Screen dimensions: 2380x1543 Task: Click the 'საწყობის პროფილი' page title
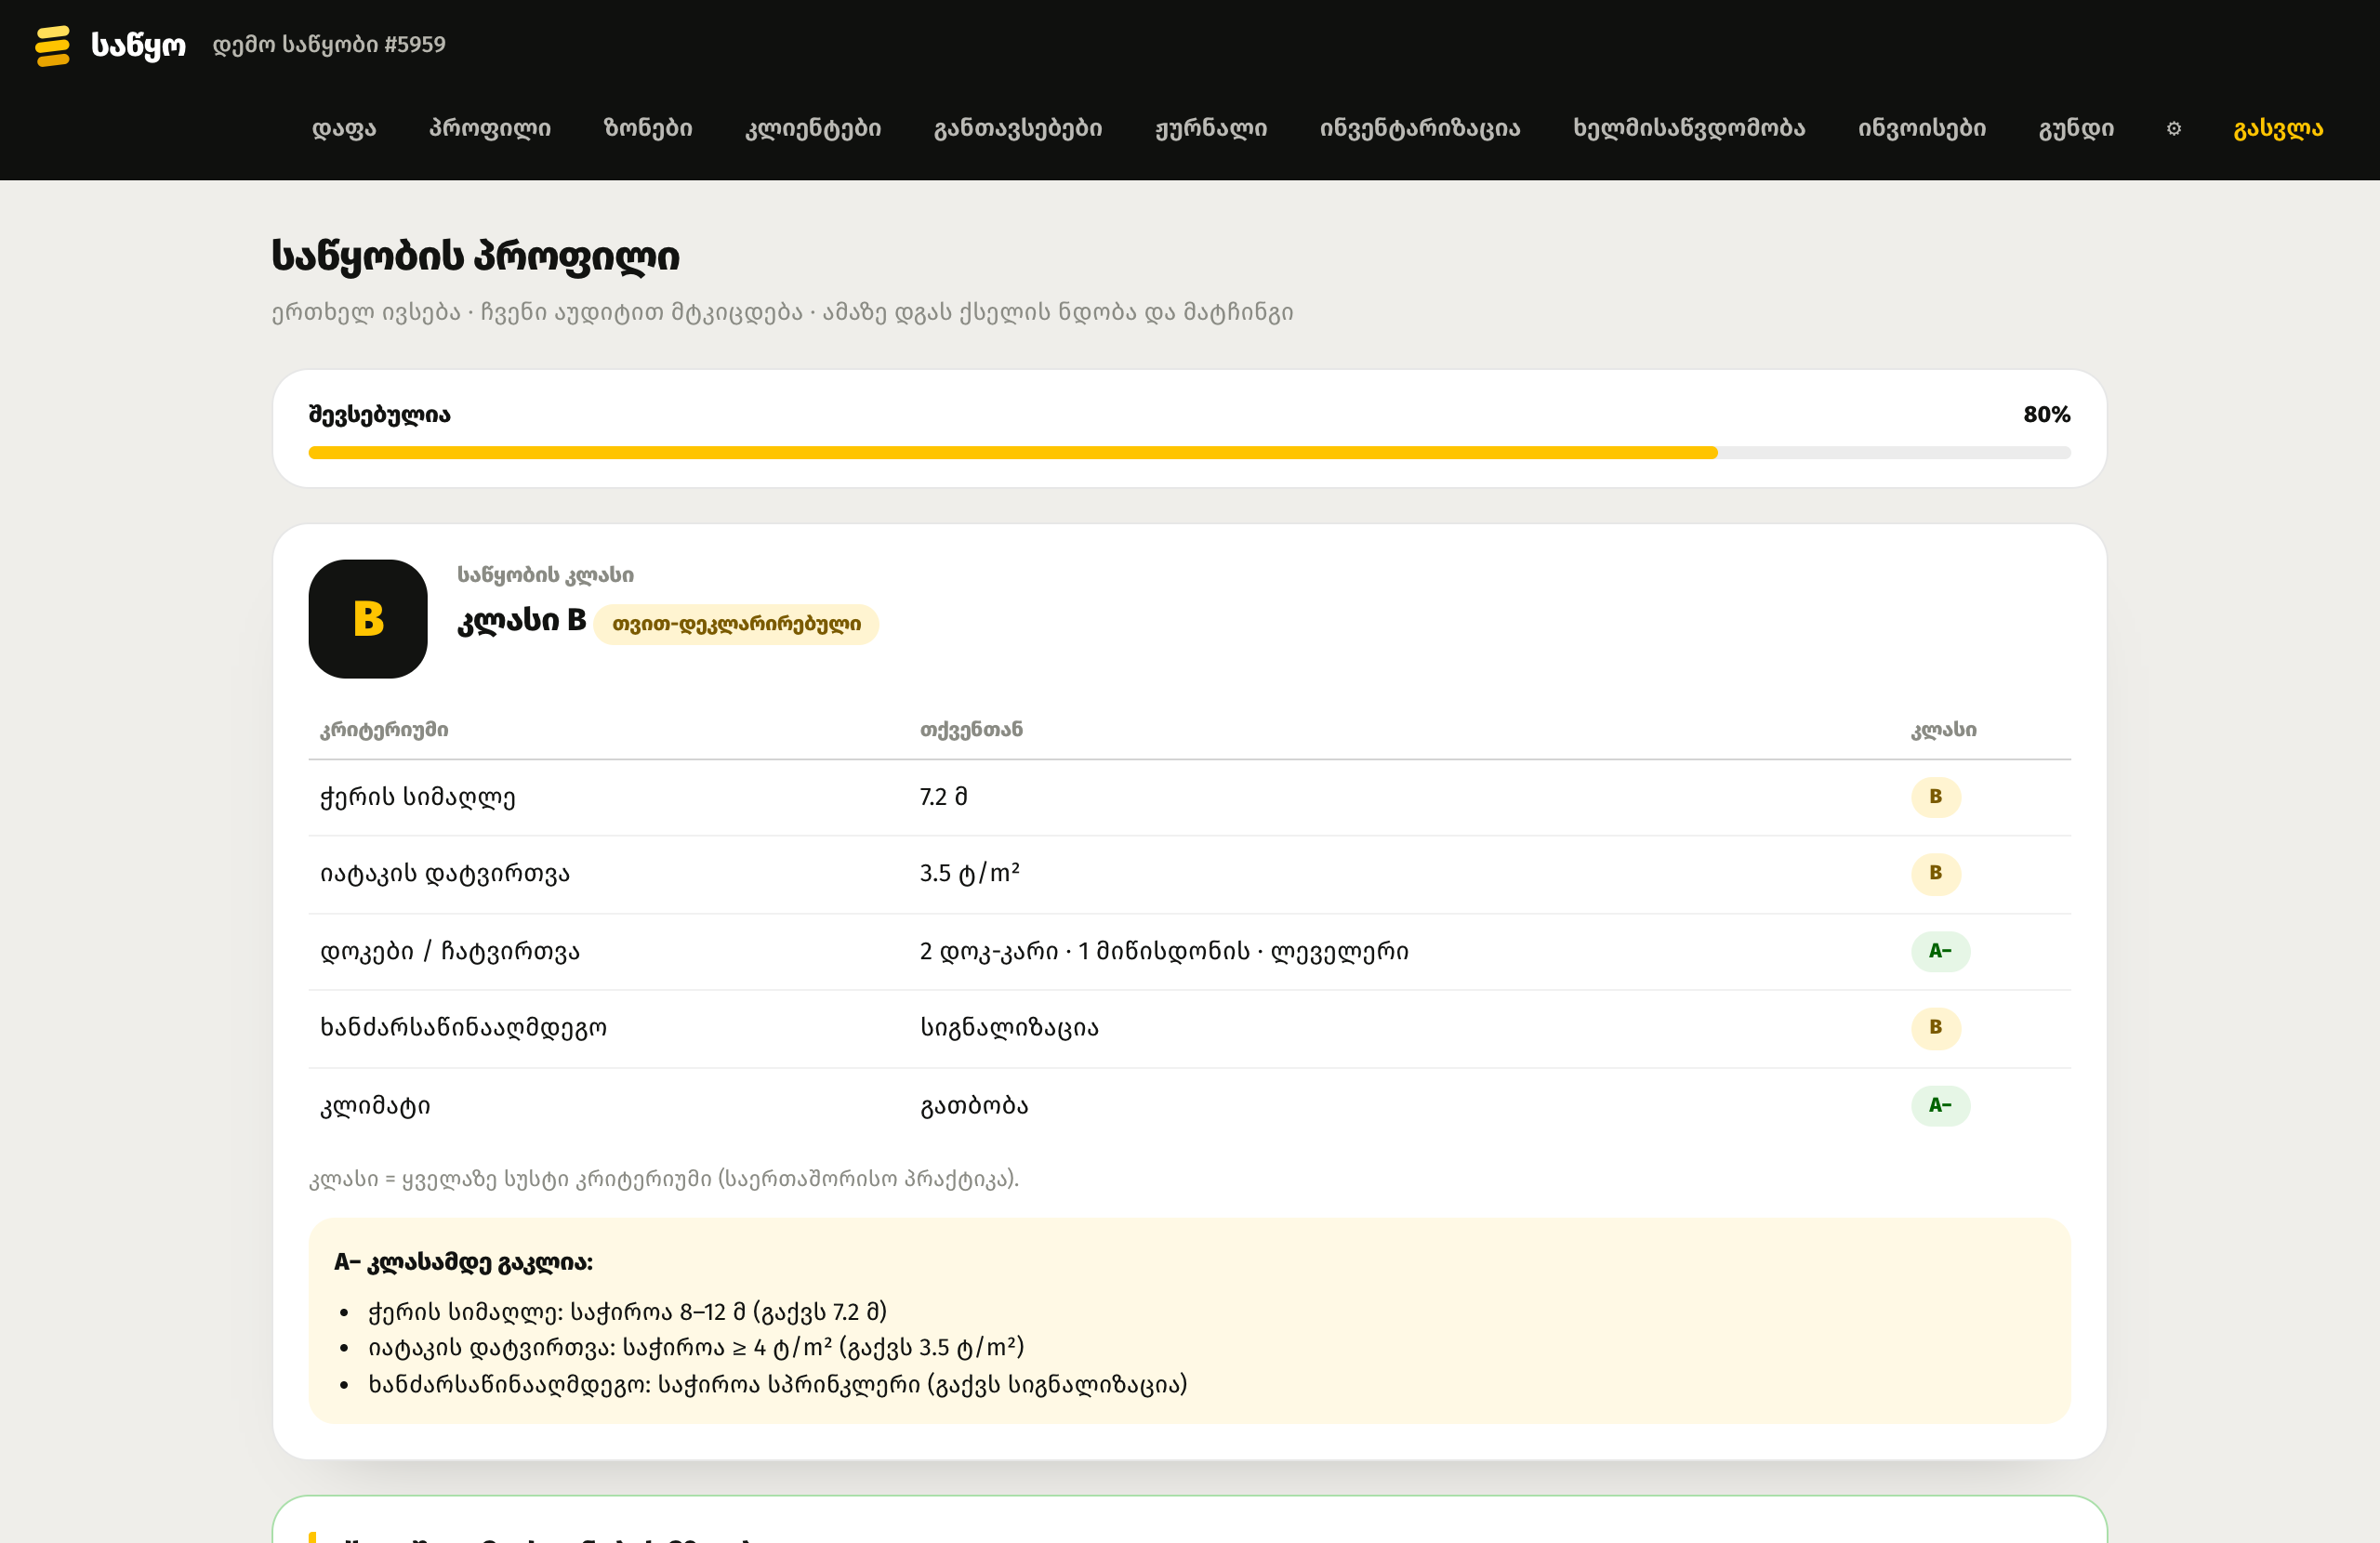(x=475, y=256)
